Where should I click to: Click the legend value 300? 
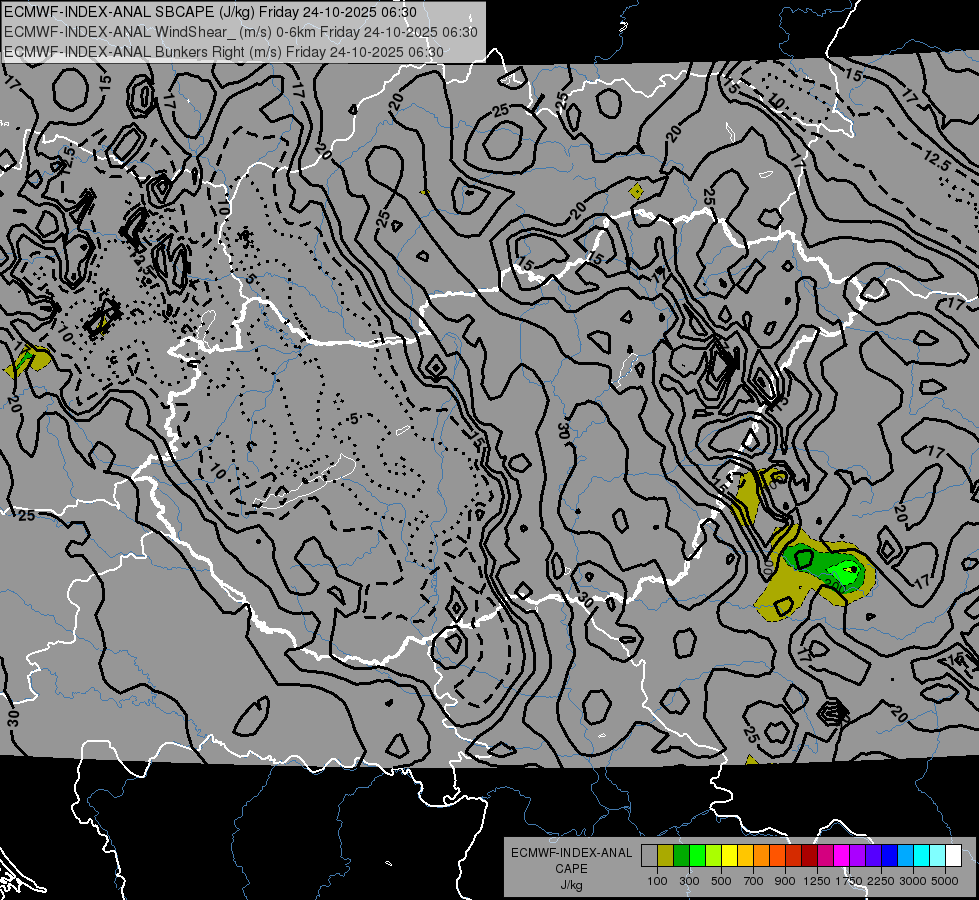coord(689,881)
